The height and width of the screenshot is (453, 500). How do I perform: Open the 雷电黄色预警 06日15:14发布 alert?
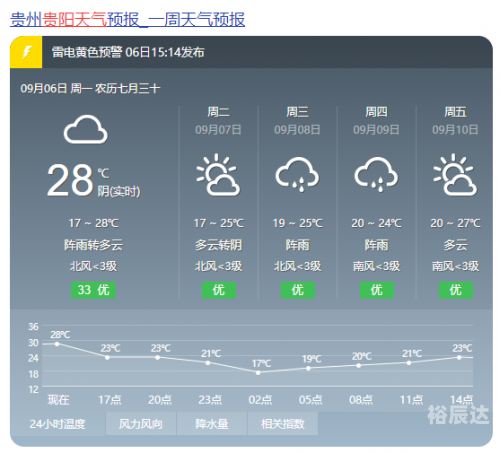tap(128, 52)
